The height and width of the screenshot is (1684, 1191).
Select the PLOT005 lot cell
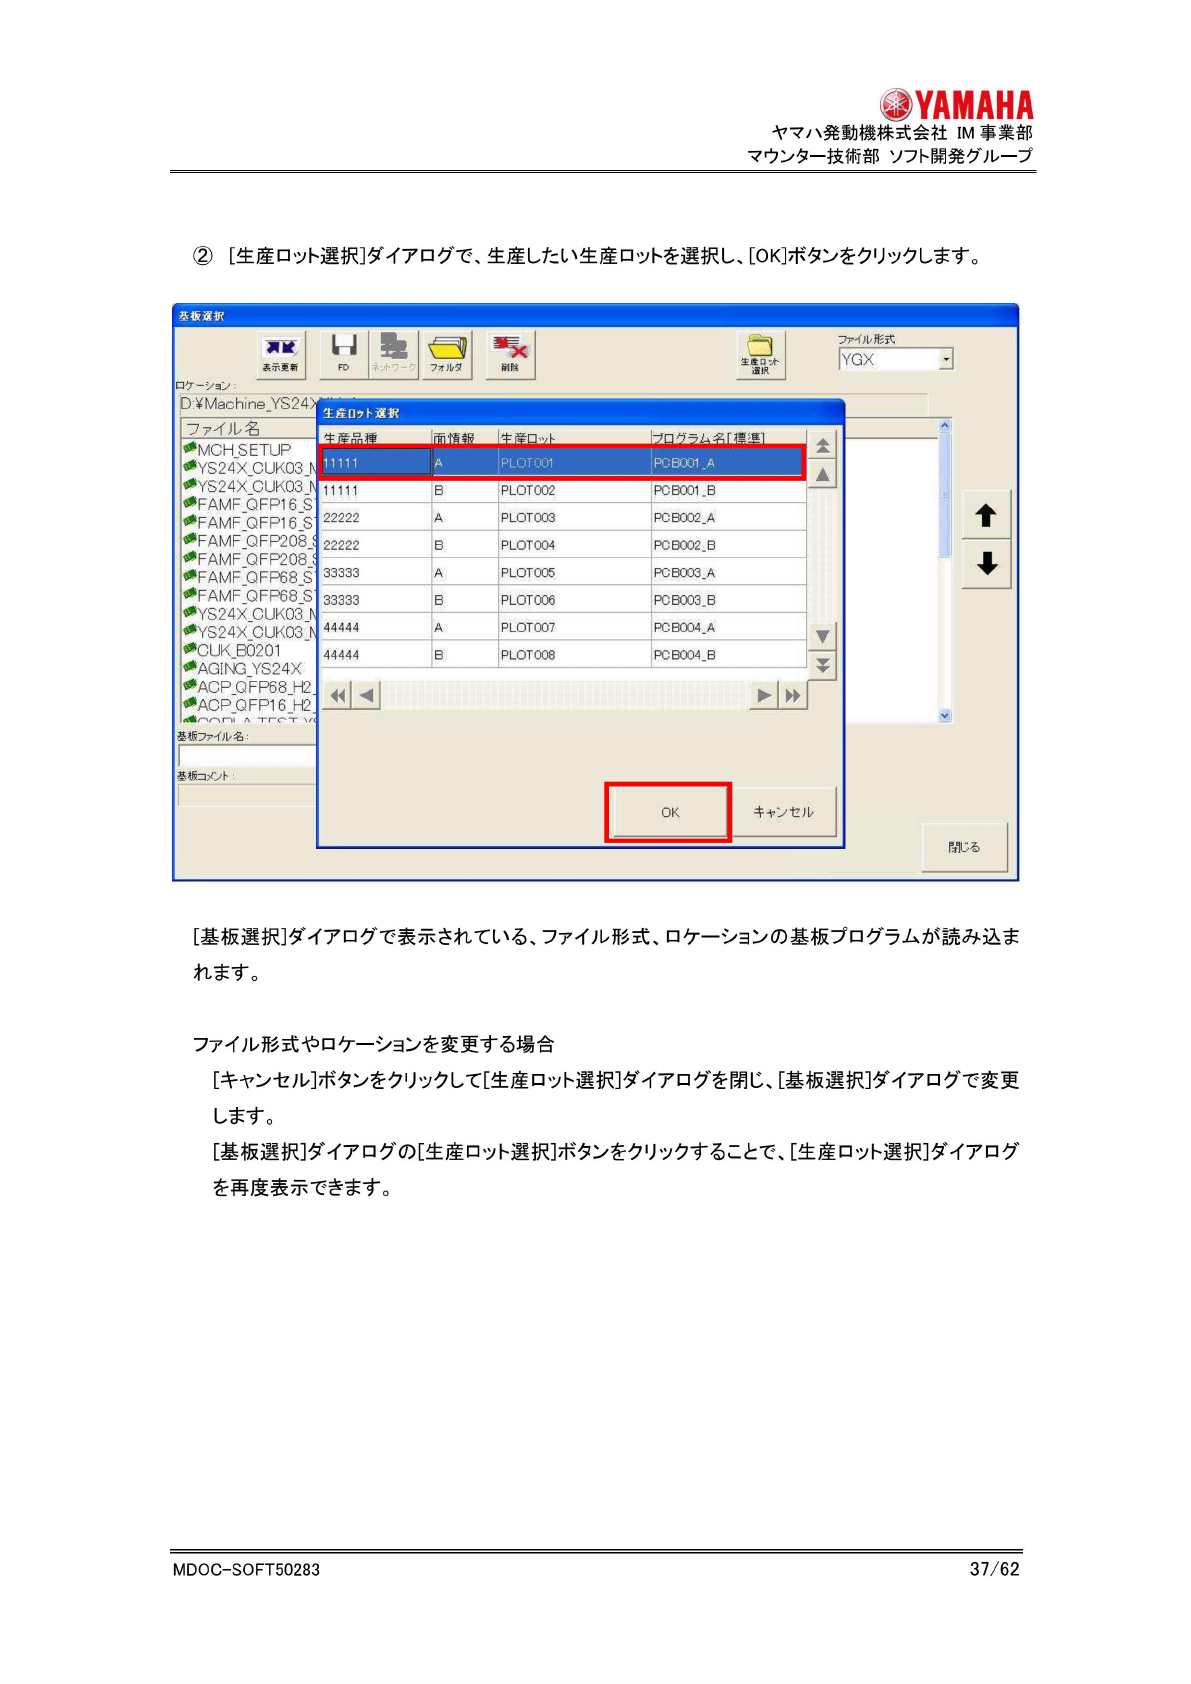(x=574, y=573)
